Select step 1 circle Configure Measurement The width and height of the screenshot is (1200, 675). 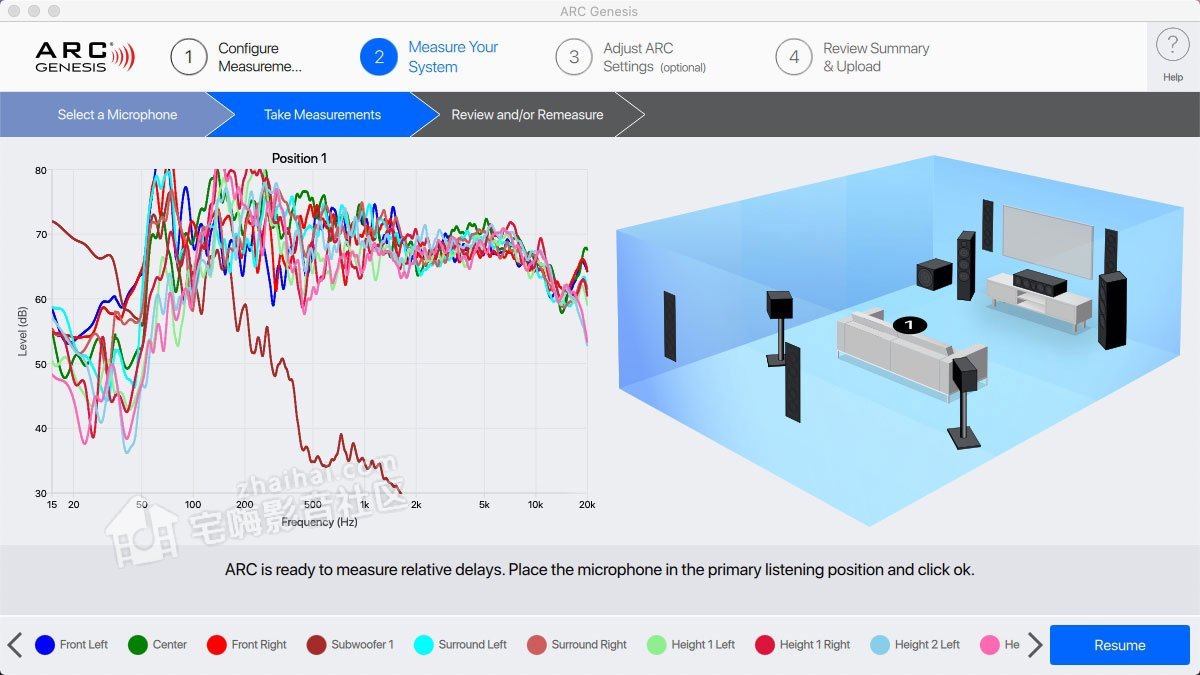coord(189,57)
